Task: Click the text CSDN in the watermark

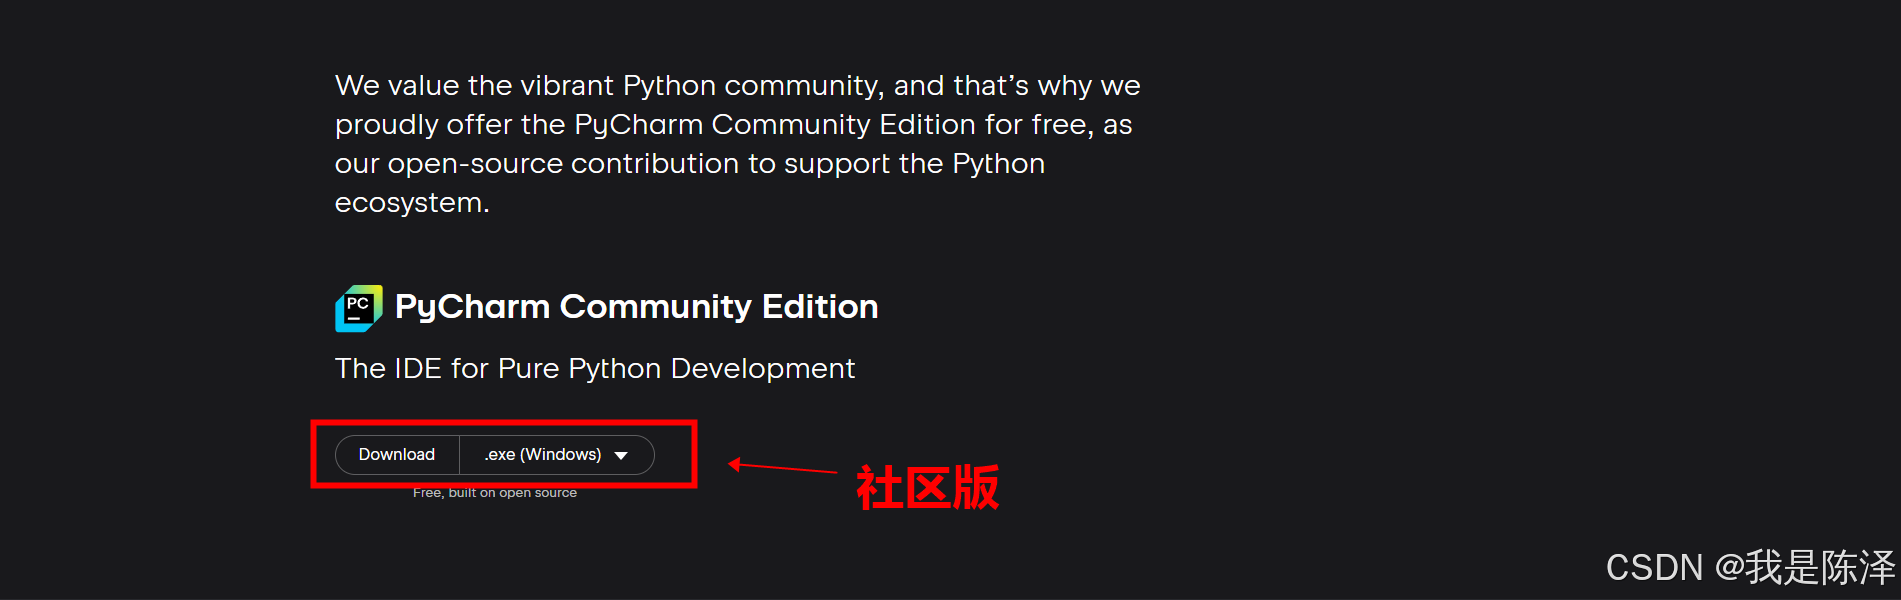Action: [1654, 568]
